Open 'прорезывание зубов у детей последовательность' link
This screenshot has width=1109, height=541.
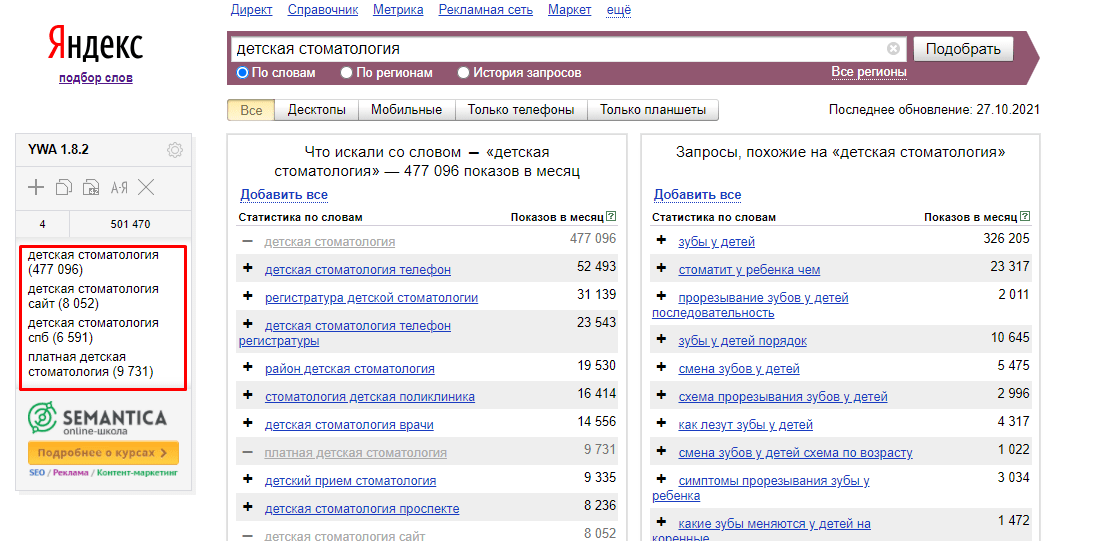click(x=750, y=305)
